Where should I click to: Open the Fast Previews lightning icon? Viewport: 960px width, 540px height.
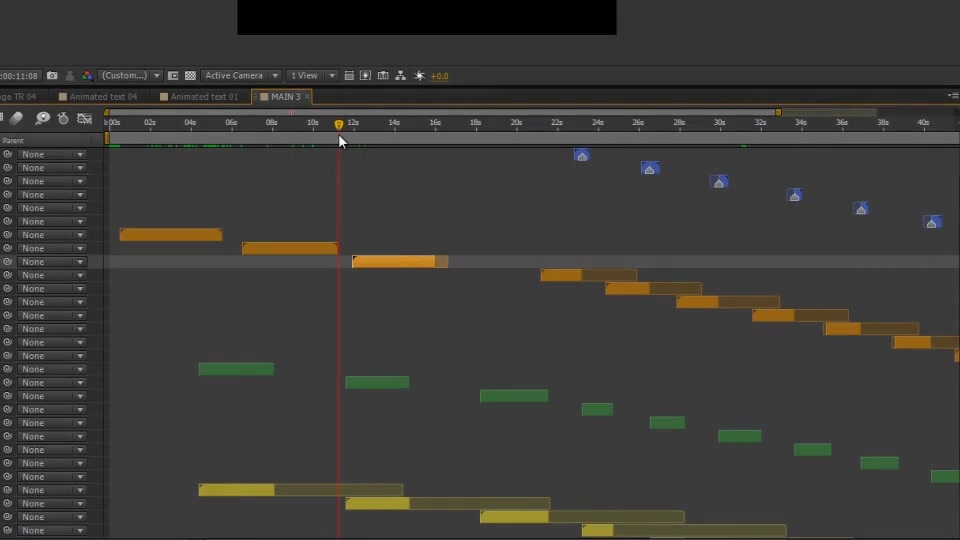[366, 75]
